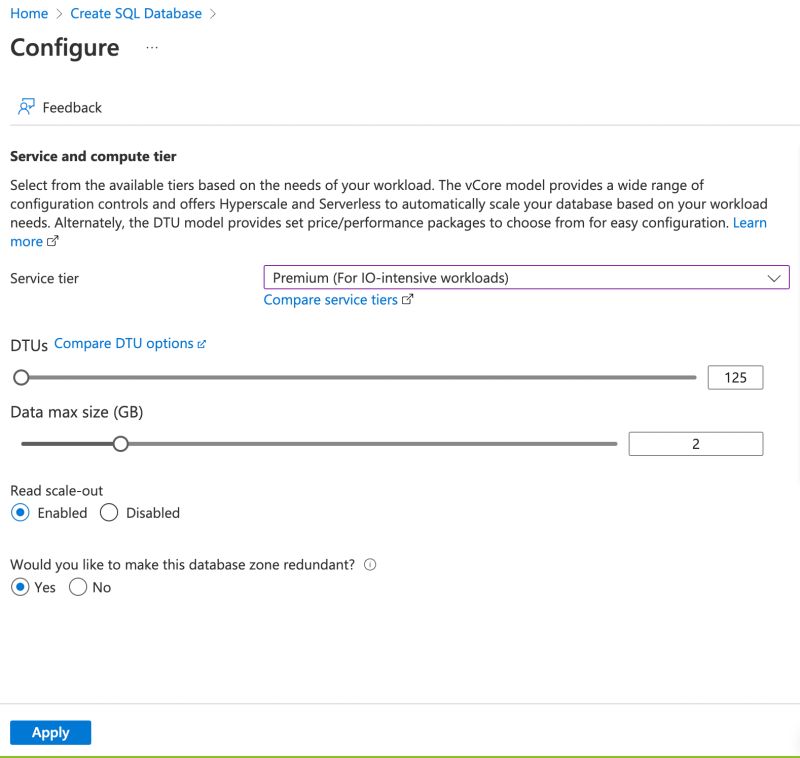Click the DTUs value field showing 125
800x758 pixels.
pos(736,377)
